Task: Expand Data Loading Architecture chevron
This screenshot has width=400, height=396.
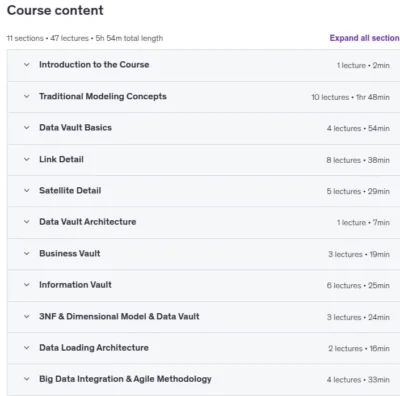Action: [27, 348]
